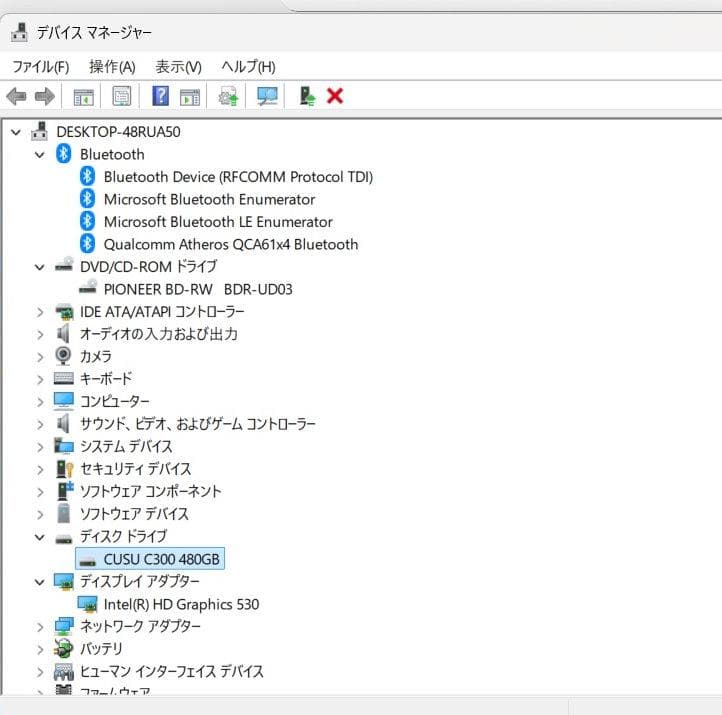Click the Bluetooth category icon
This screenshot has width=722, height=715.
tap(64, 154)
